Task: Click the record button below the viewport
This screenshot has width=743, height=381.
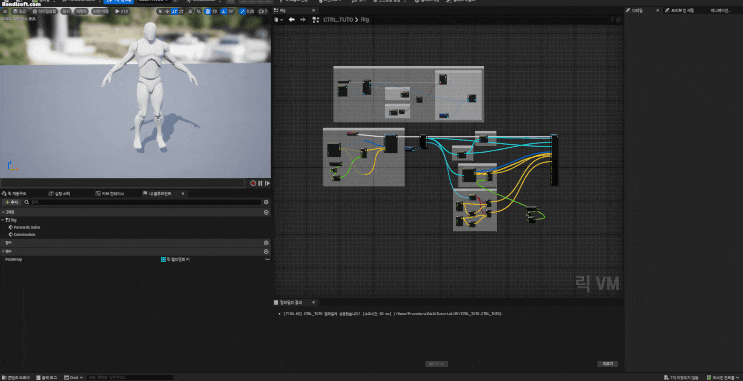Action: point(253,183)
